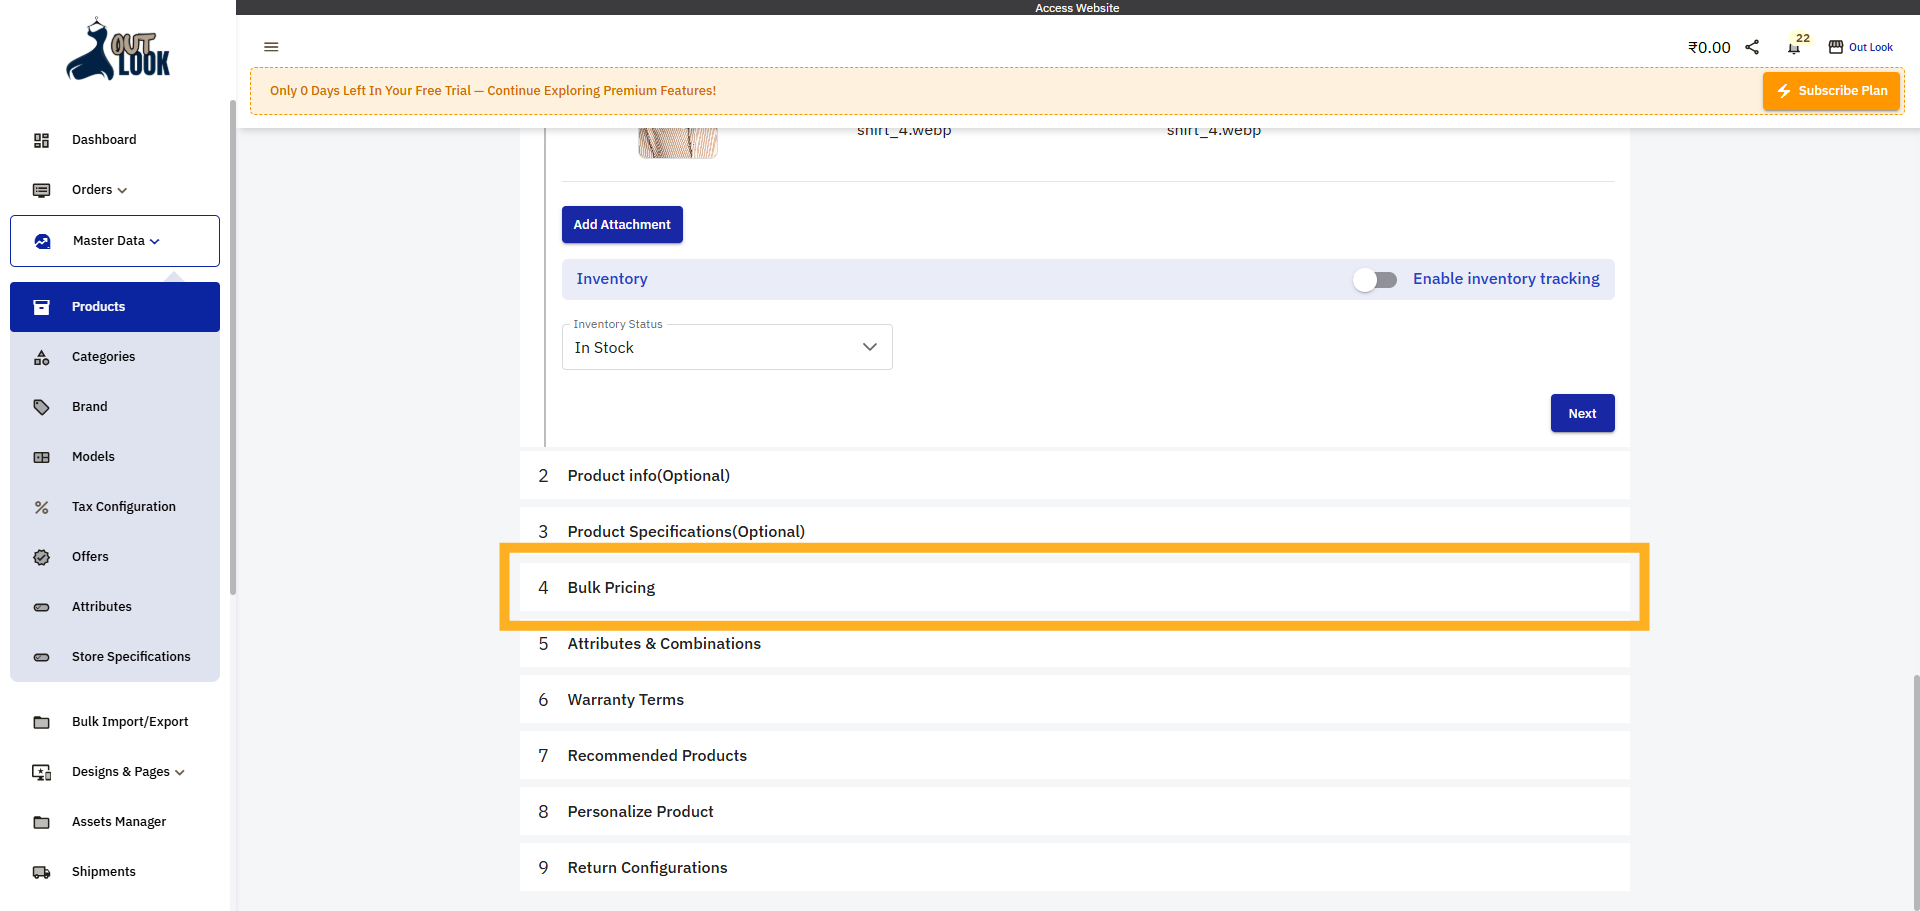This screenshot has width=1920, height=911.
Task: Open the Offers badge icon
Action: (x=41, y=557)
